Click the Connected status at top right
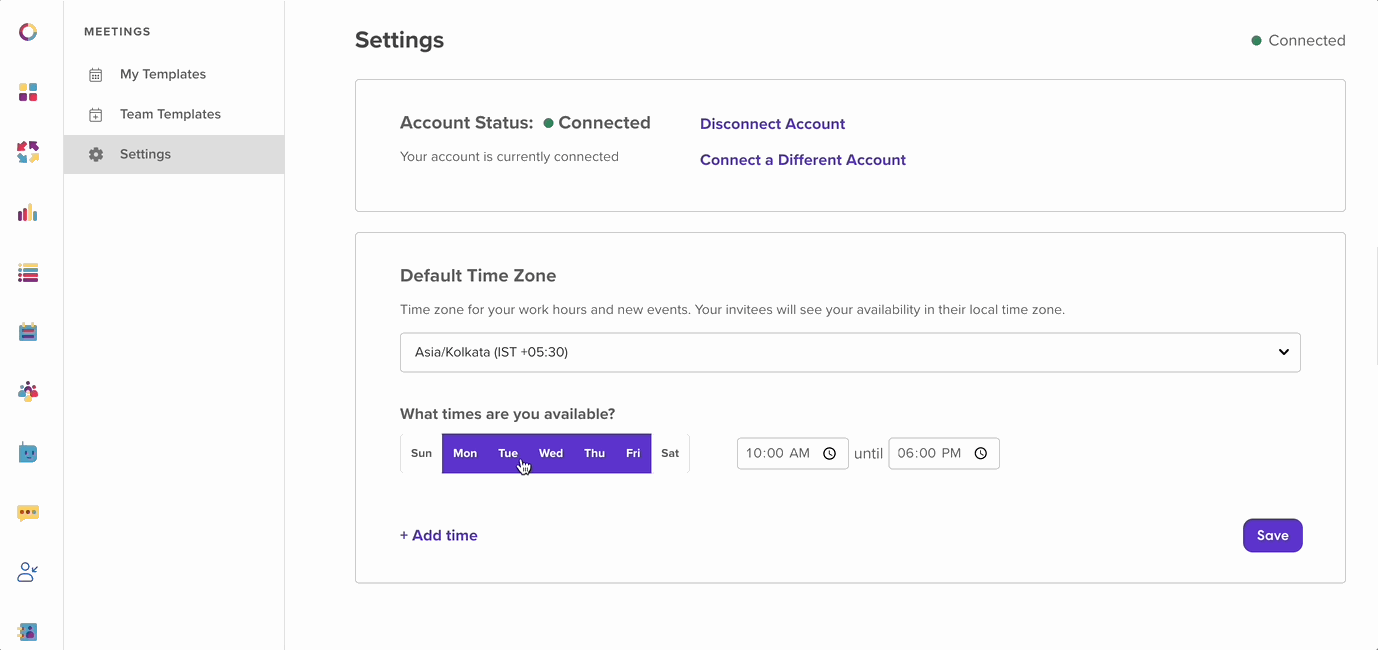1378x650 pixels. coord(1298,41)
